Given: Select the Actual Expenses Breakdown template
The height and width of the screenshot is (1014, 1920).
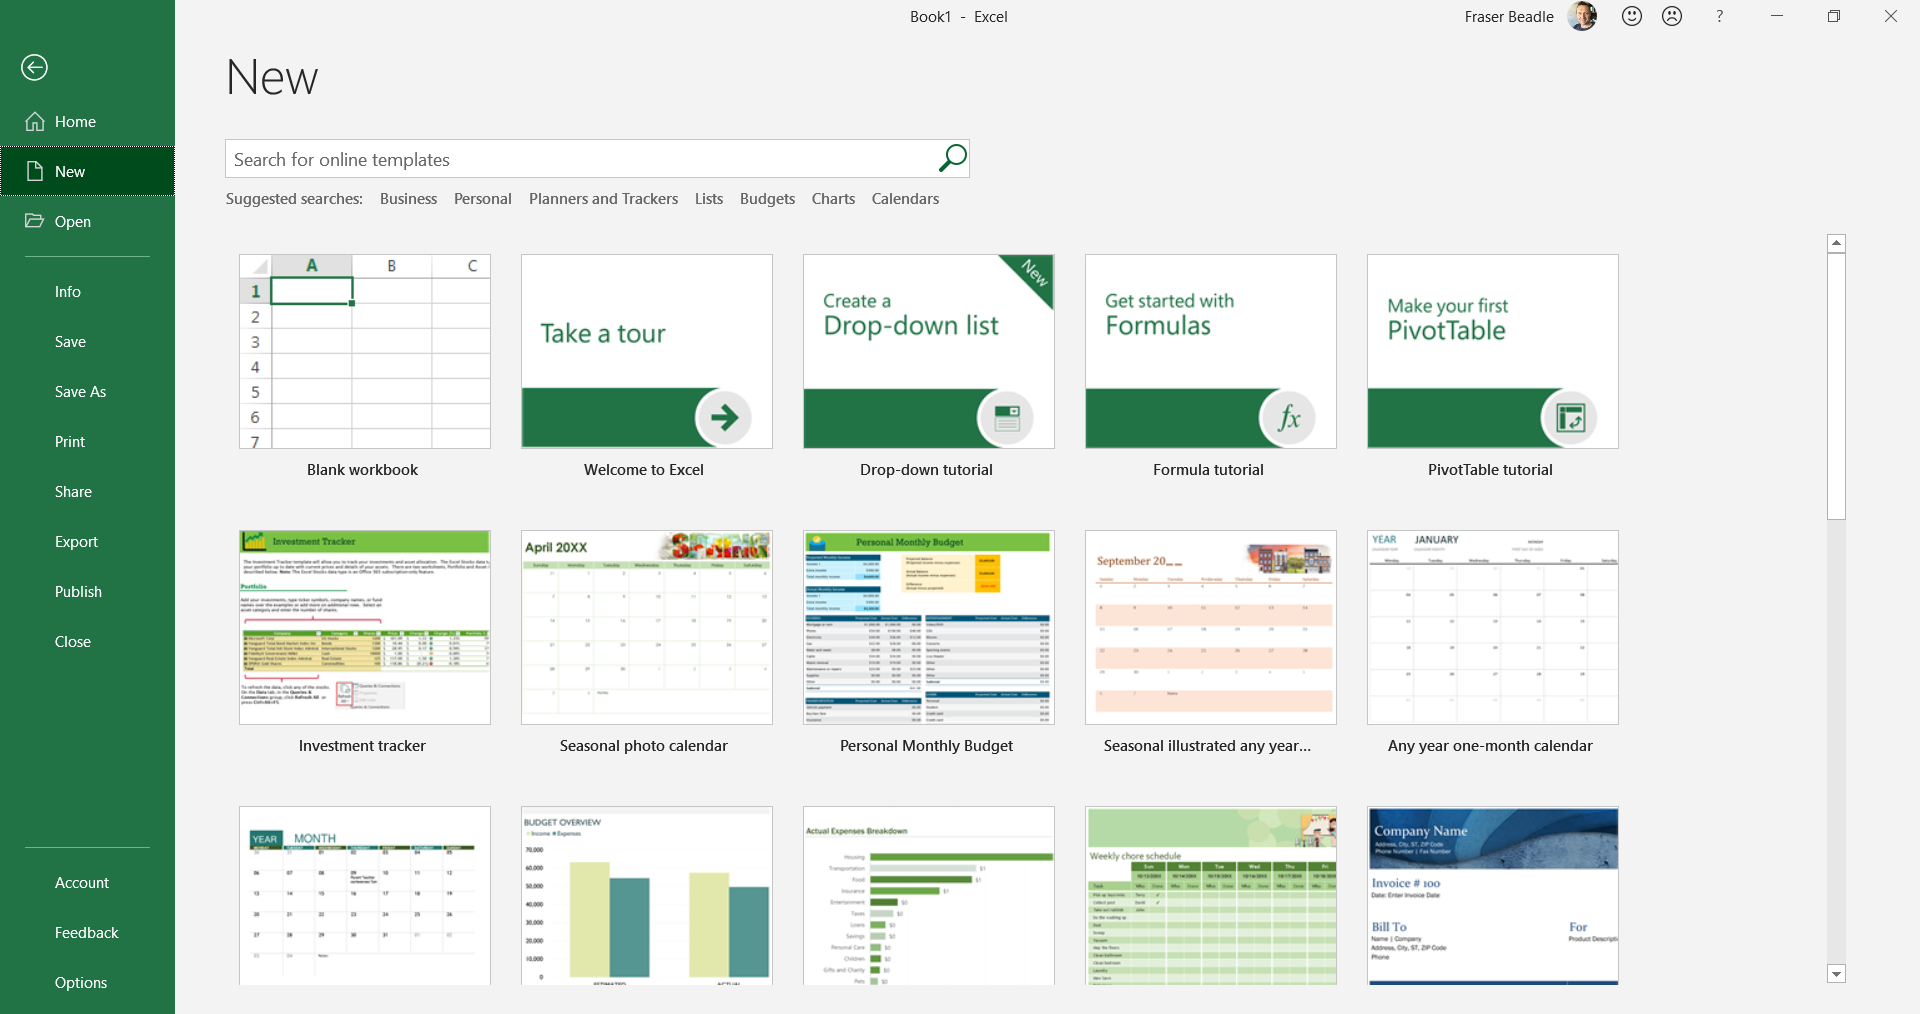Looking at the screenshot, I should (x=929, y=895).
